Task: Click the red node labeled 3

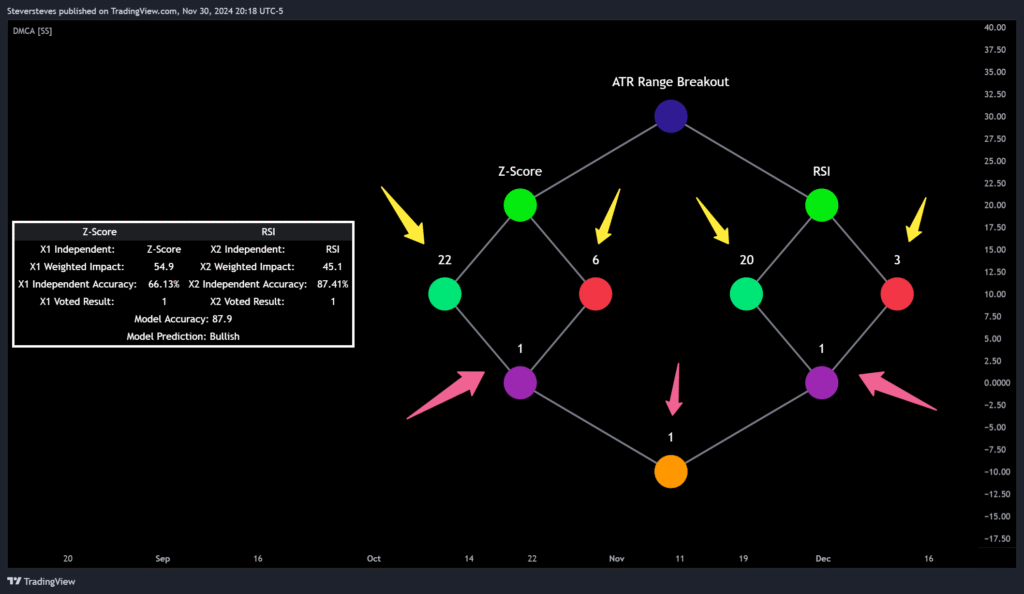Action: tap(897, 294)
